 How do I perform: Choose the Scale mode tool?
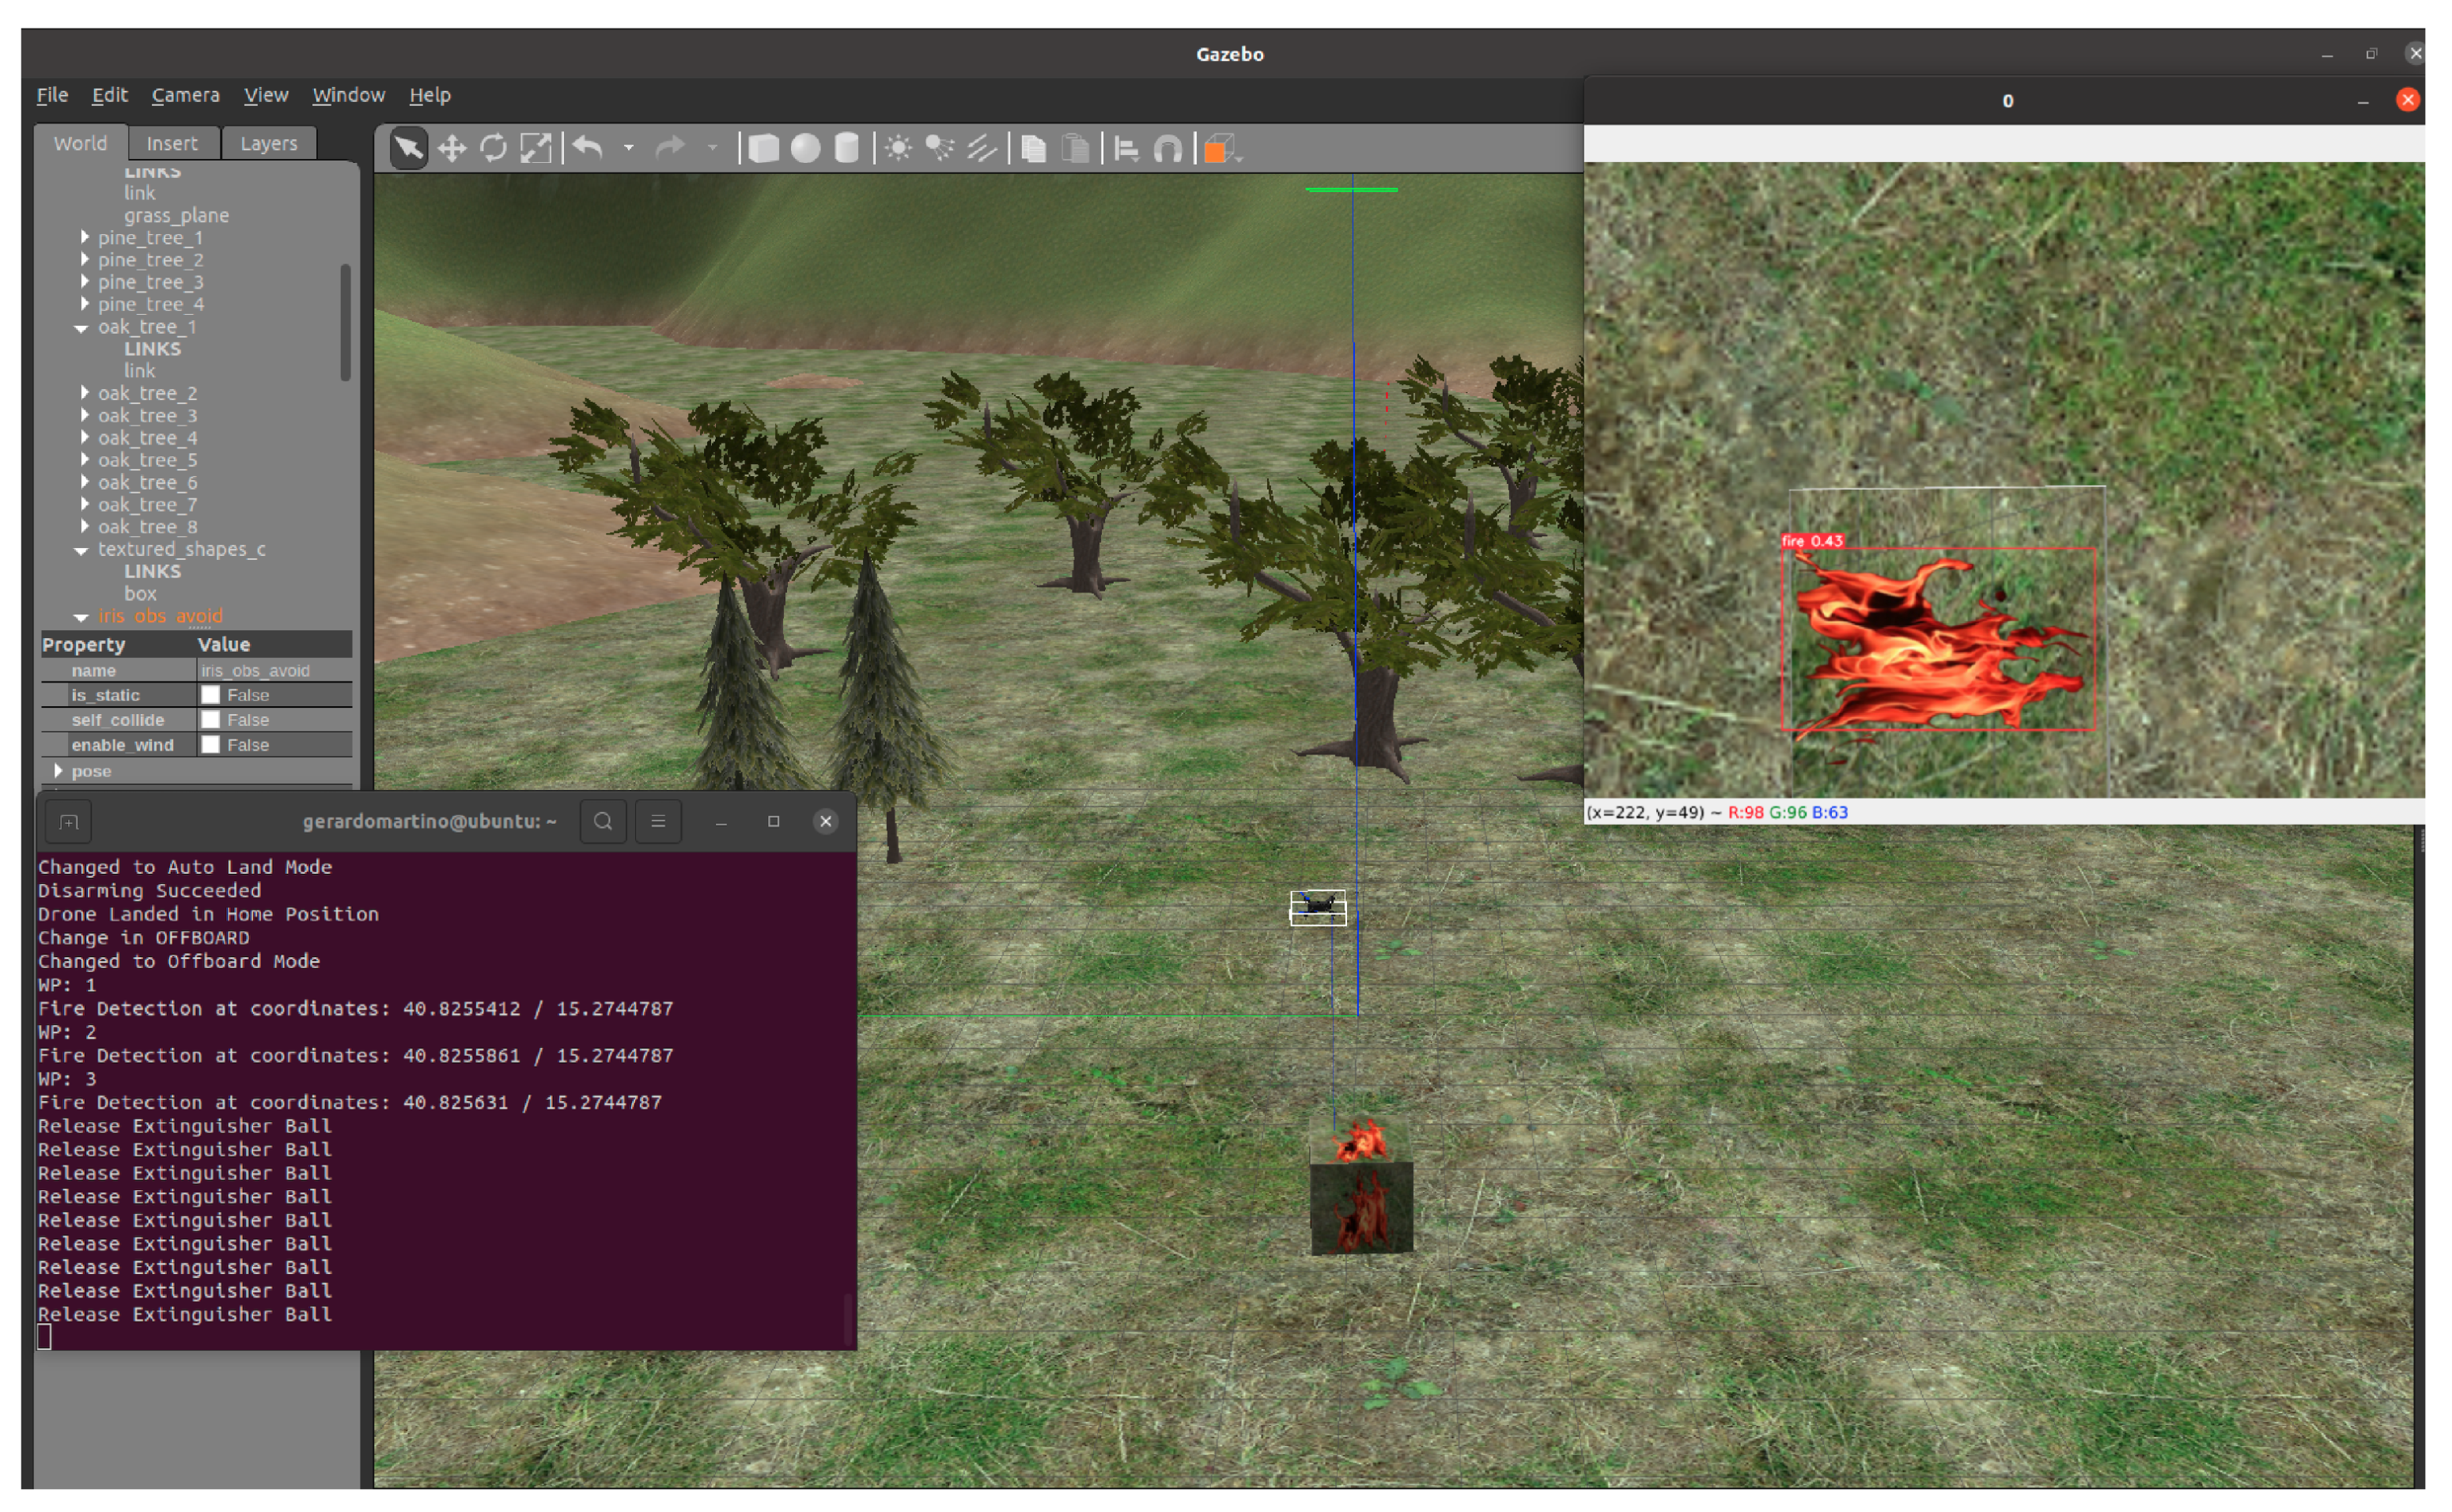pyautogui.click(x=535, y=149)
